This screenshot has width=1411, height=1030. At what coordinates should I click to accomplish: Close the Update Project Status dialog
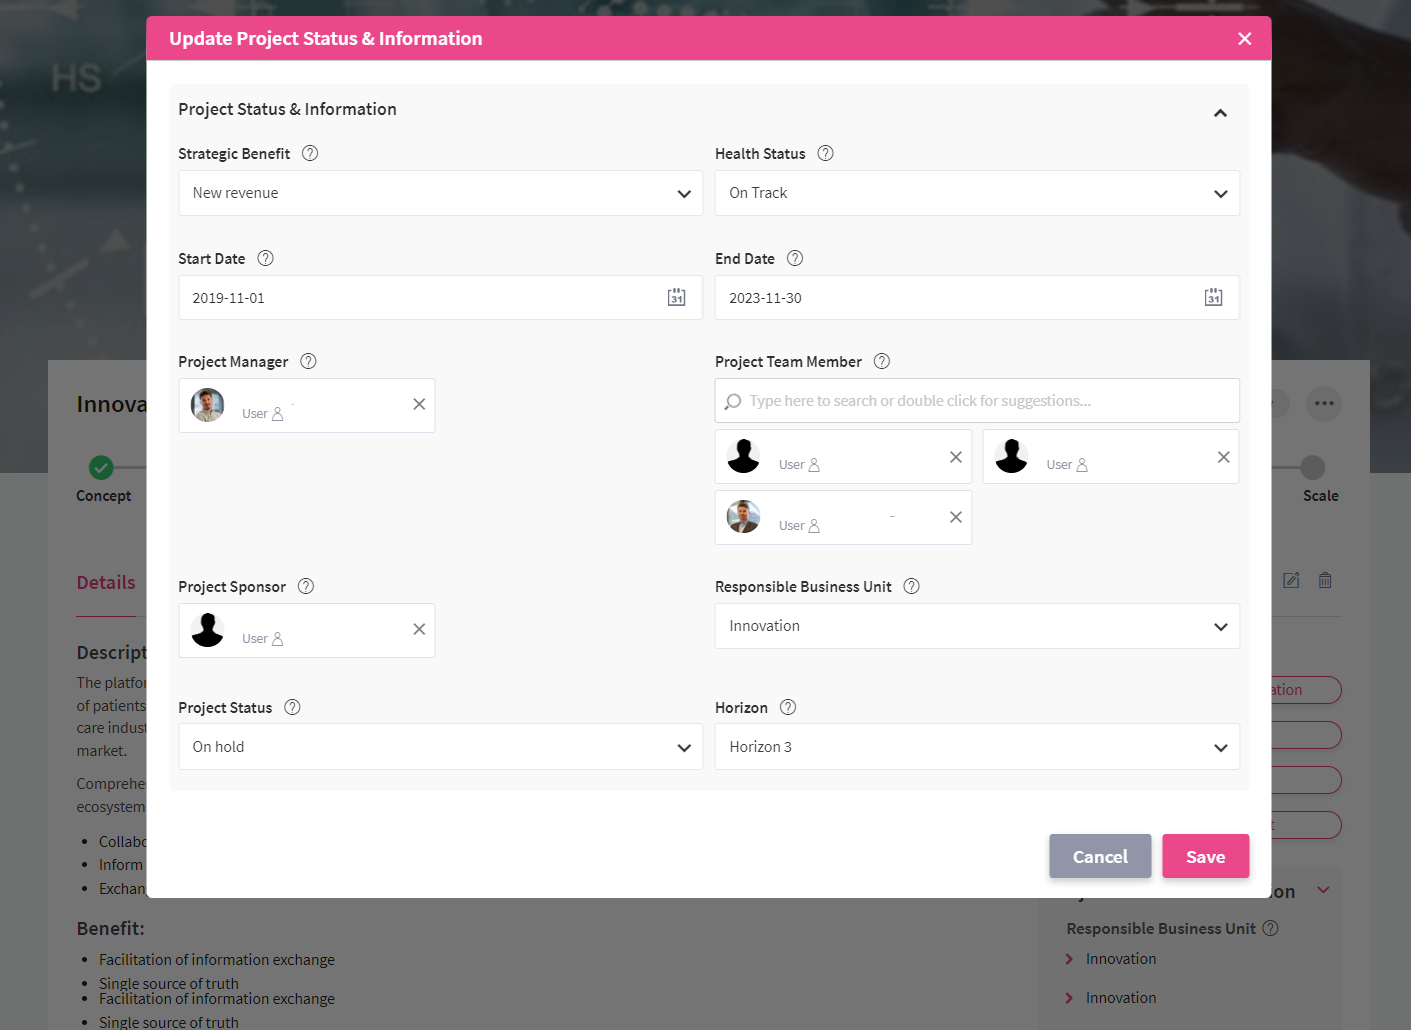[x=1244, y=39]
